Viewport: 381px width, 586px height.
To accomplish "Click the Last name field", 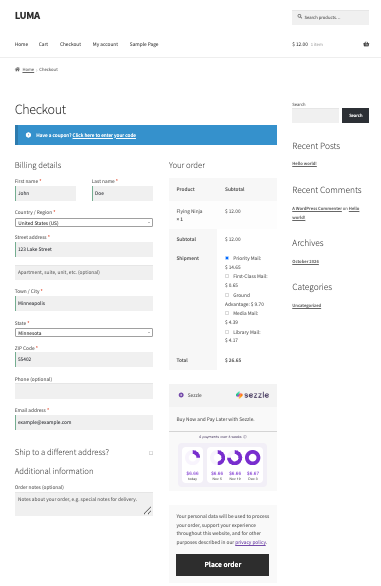I will (x=123, y=193).
